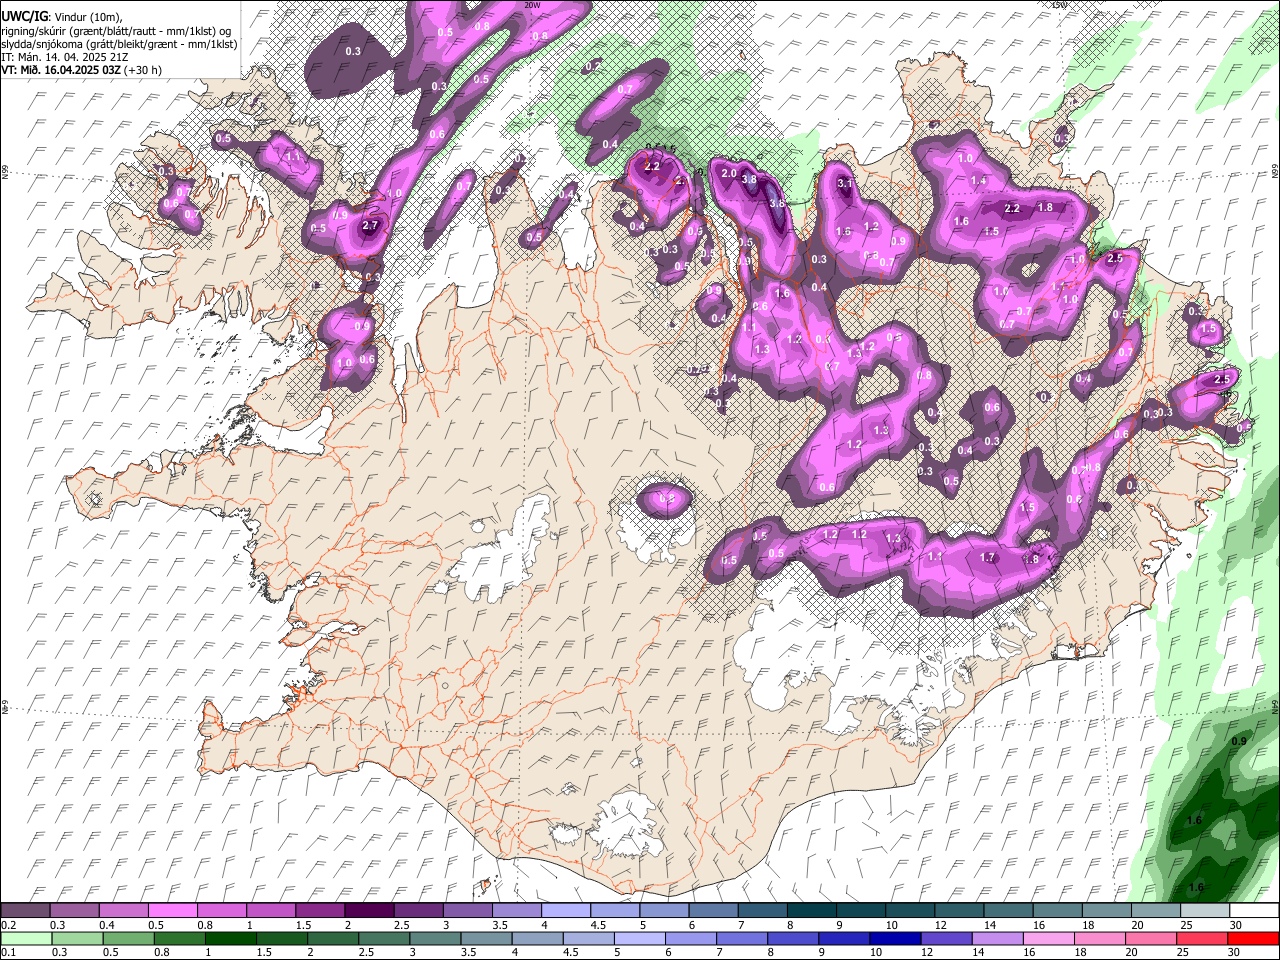Click the '0.9' value in the dark green rain area
Viewport: 1280px width, 960px height.
point(1239,741)
